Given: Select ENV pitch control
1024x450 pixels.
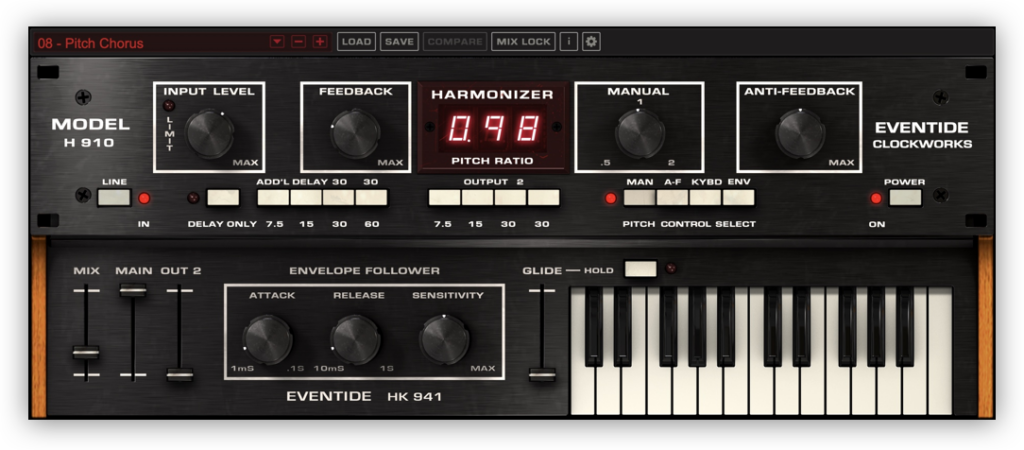Looking at the screenshot, I should 739,197.
